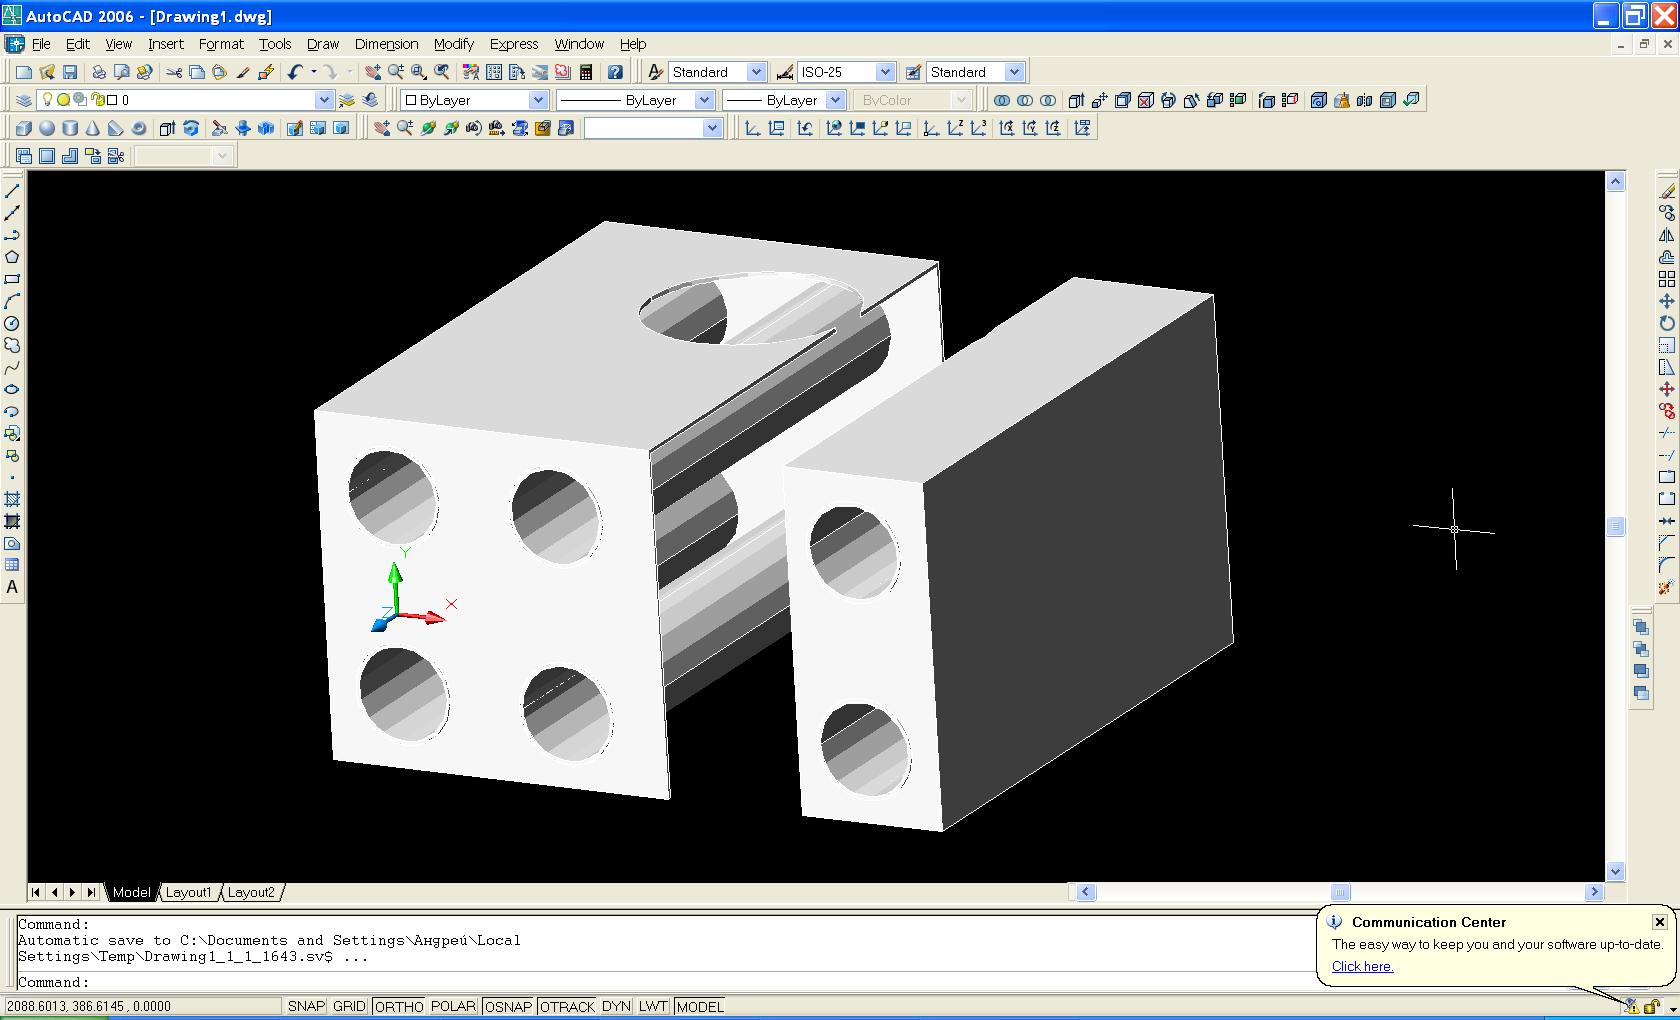Follow the 'Click here' link

1362,966
